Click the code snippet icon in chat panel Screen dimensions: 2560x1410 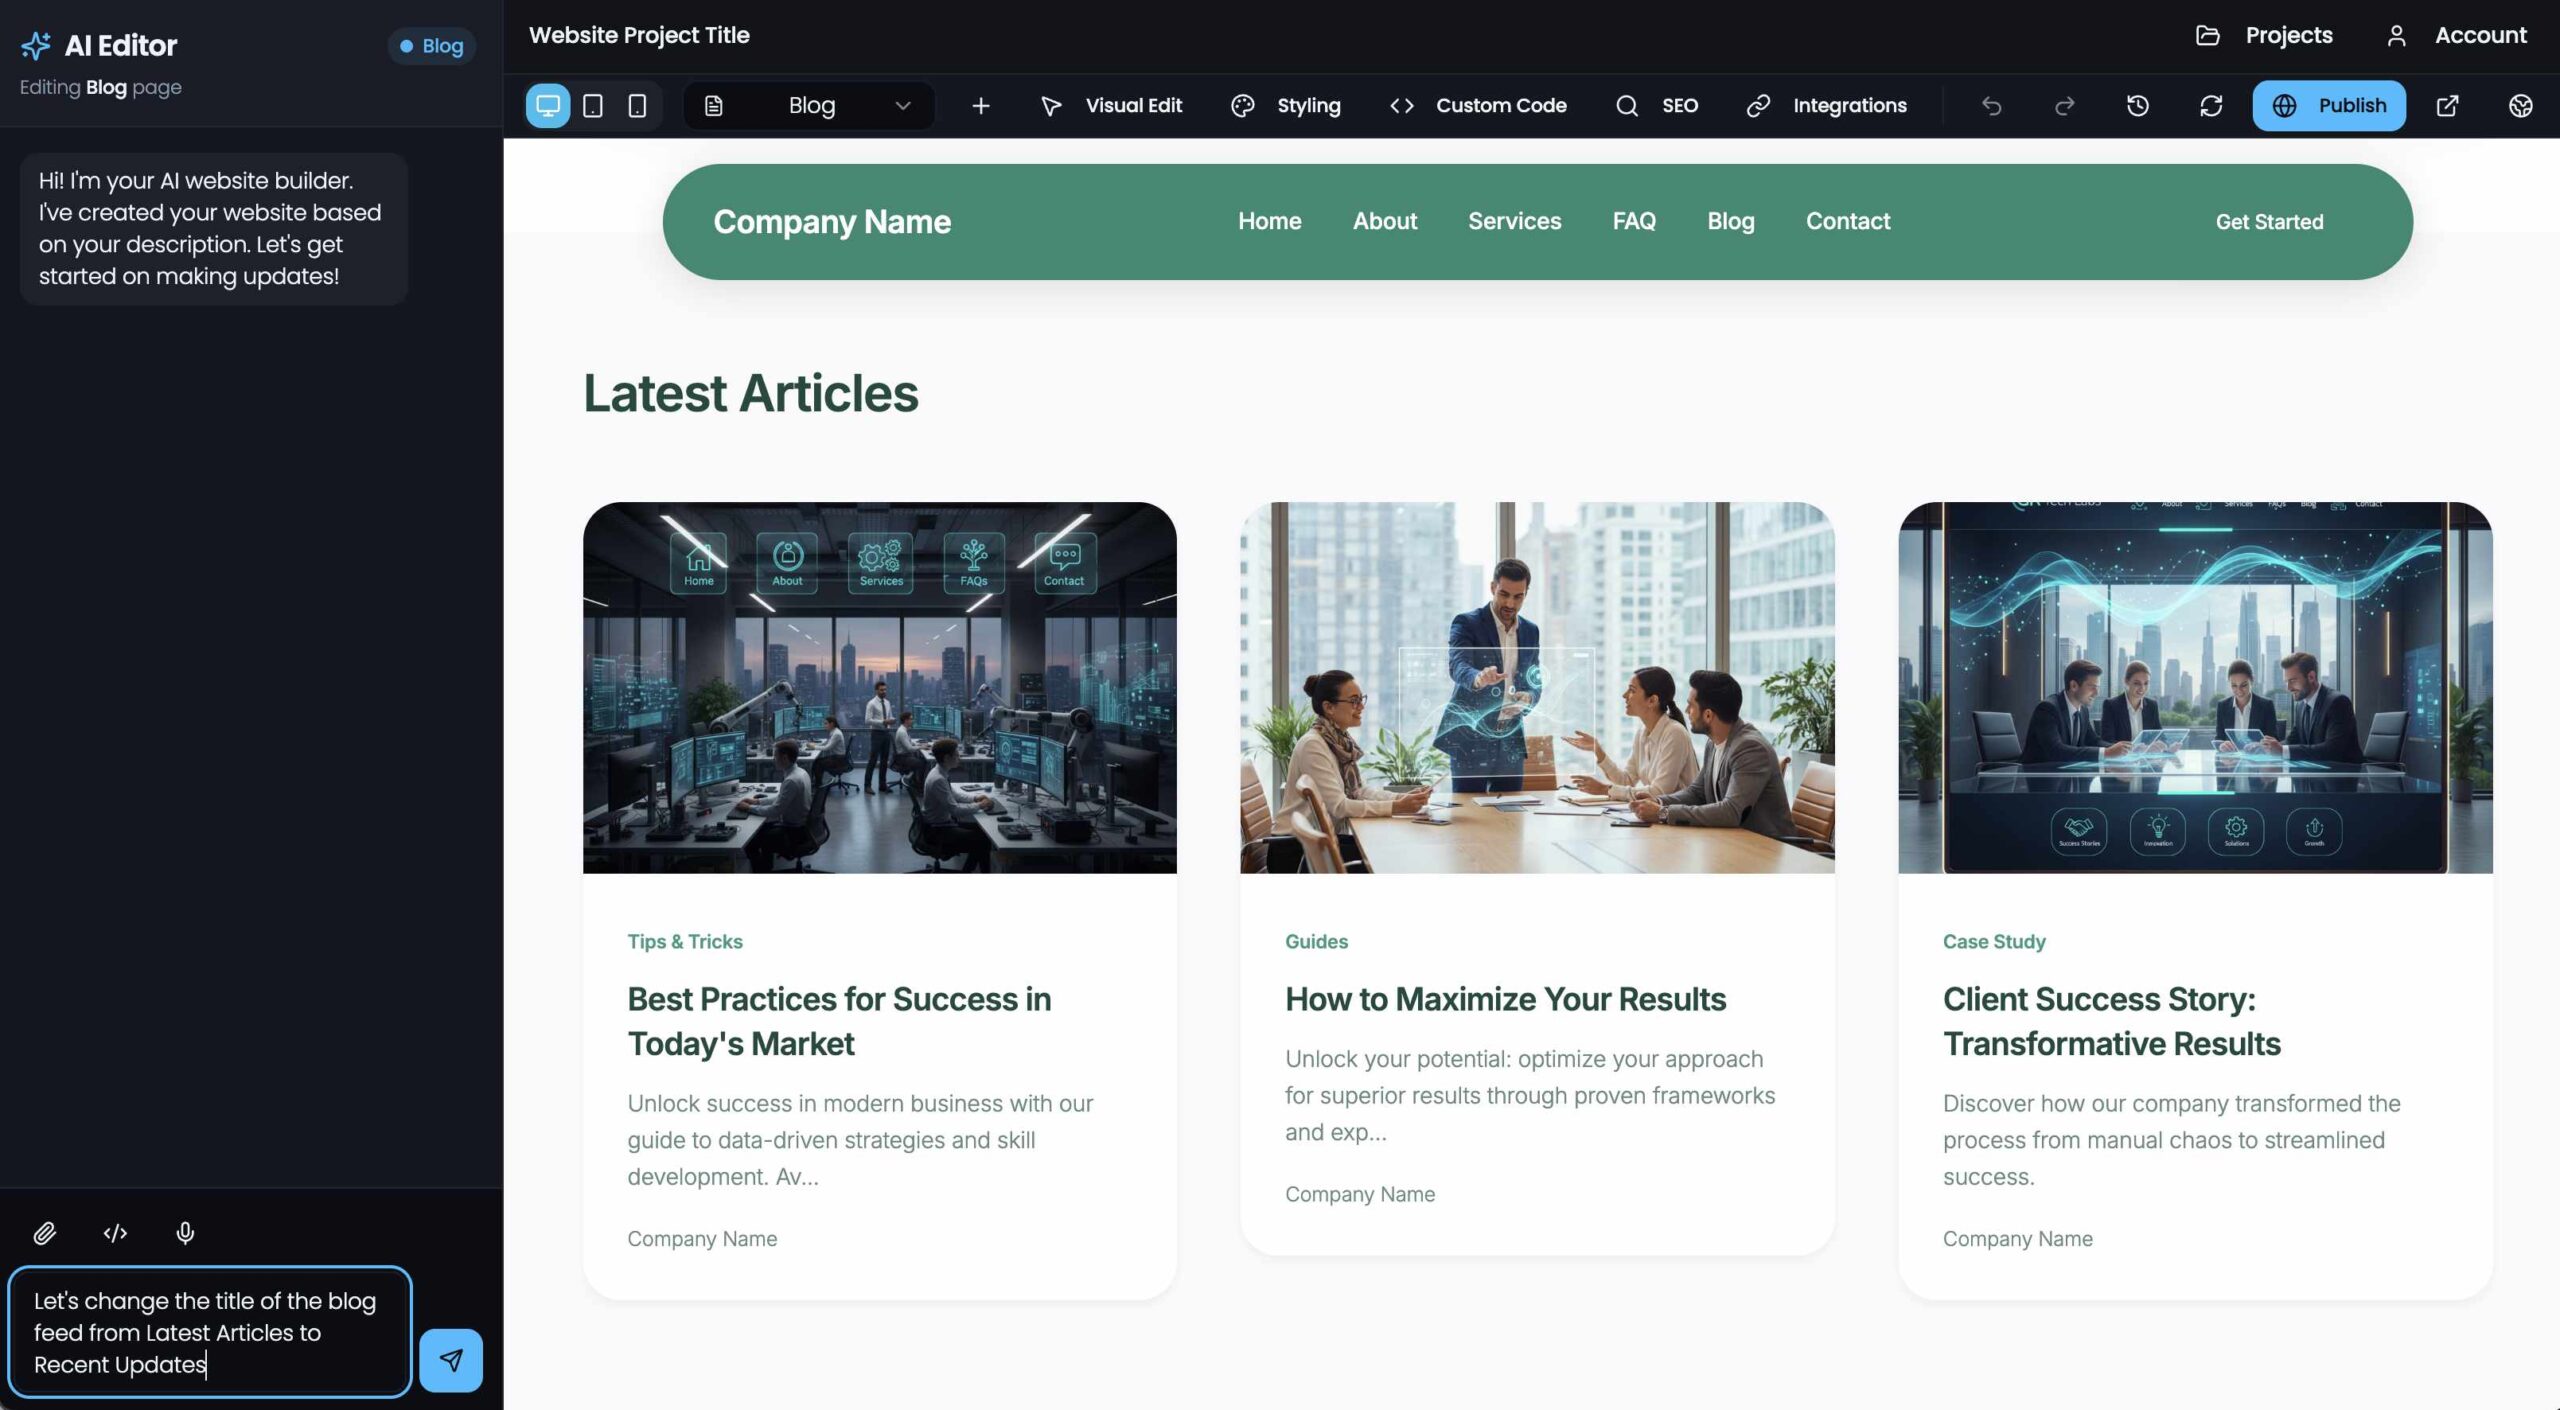pos(115,1233)
